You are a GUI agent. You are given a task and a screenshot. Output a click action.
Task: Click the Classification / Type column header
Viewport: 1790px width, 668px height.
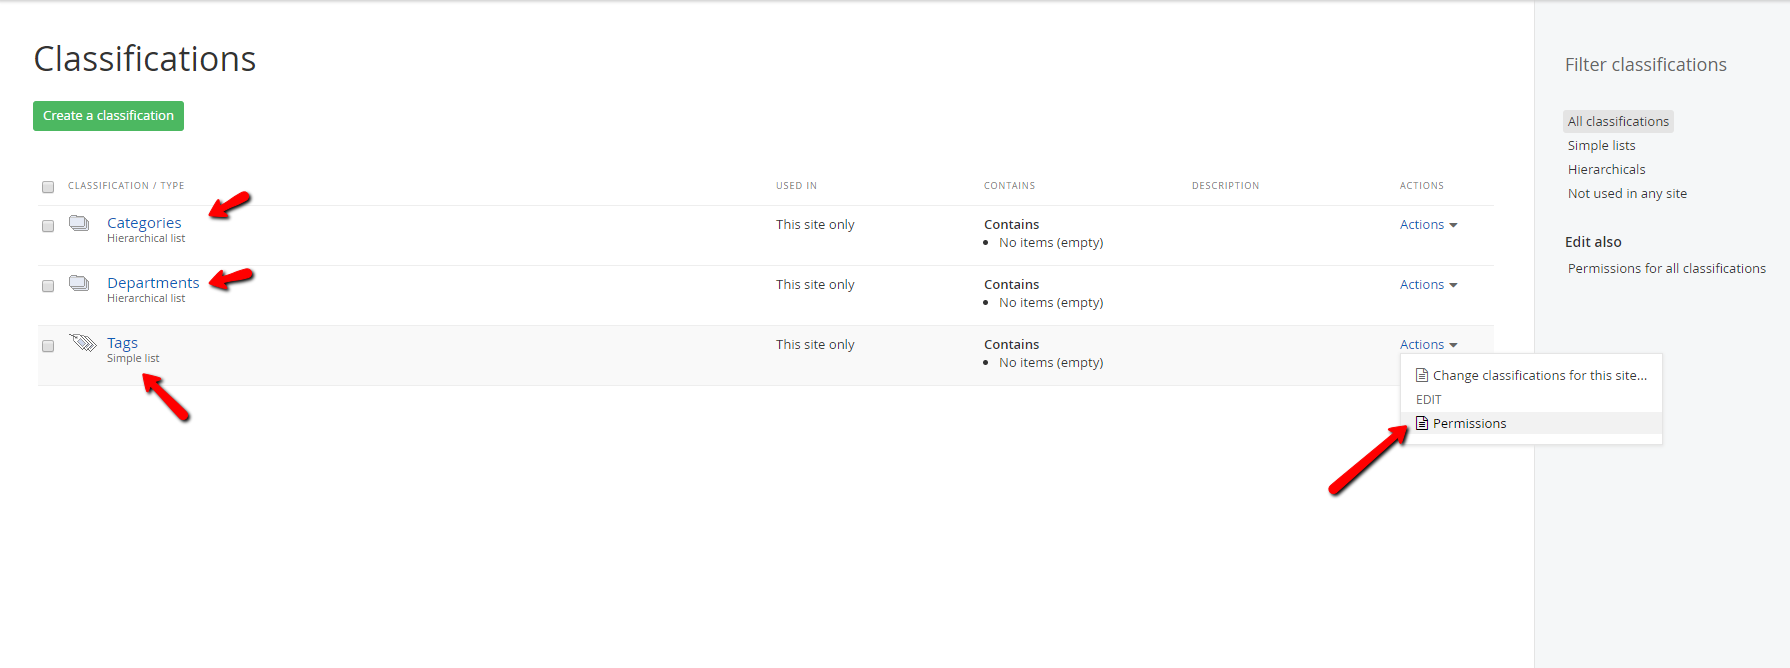[x=126, y=186]
